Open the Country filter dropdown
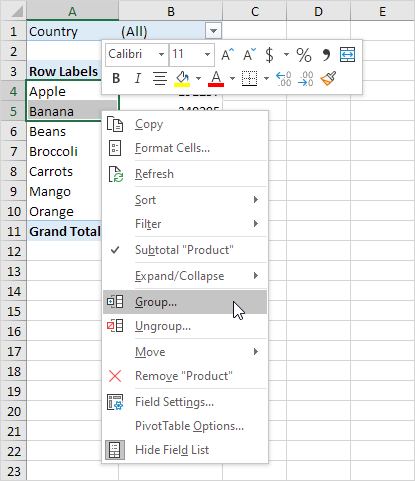 [x=213, y=31]
